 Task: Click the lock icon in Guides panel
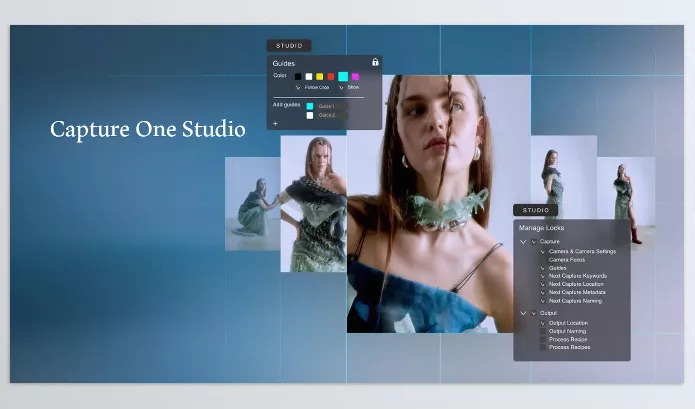click(375, 62)
